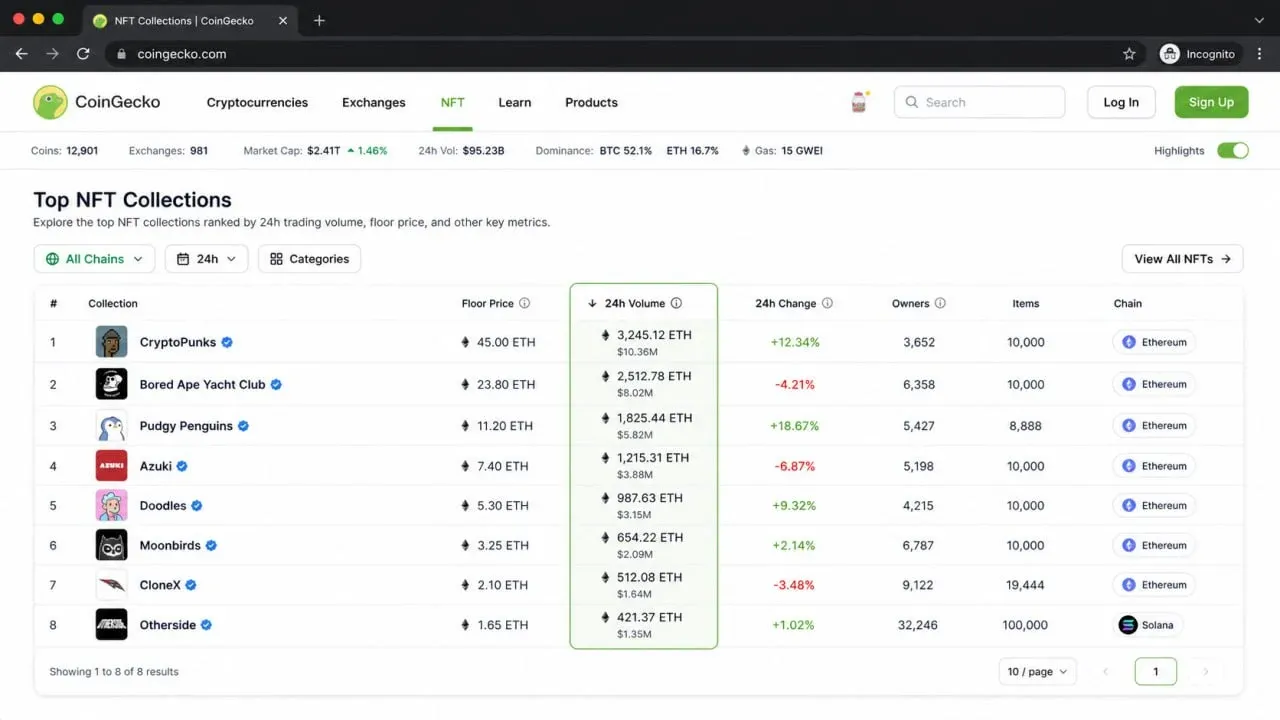Toggle the Highlights switch
This screenshot has height=720, width=1280.
[1233, 151]
